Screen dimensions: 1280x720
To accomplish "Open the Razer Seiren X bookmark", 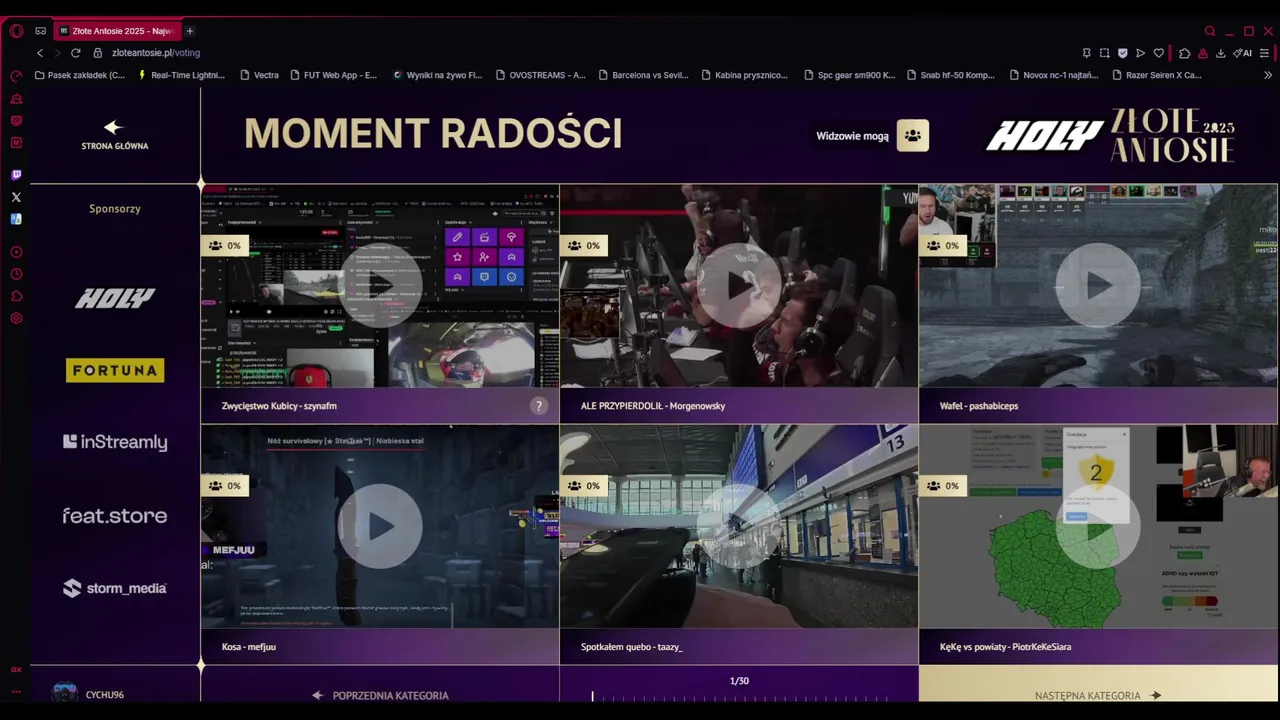I will tap(1156, 75).
